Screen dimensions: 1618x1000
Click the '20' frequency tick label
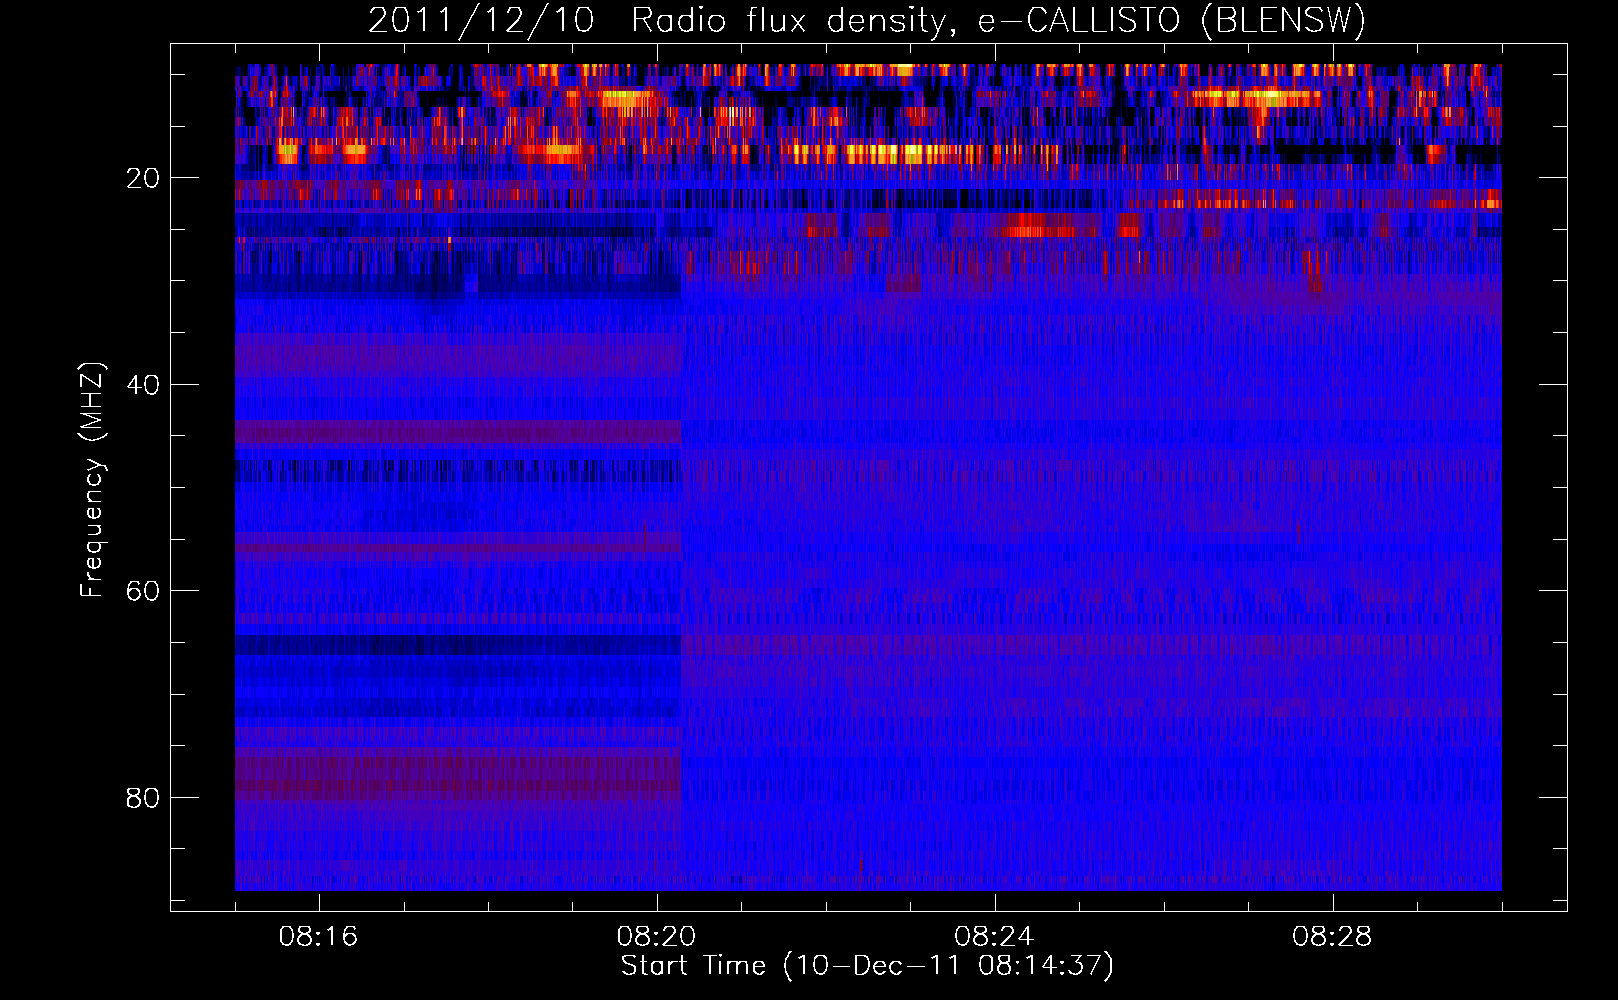coord(144,178)
